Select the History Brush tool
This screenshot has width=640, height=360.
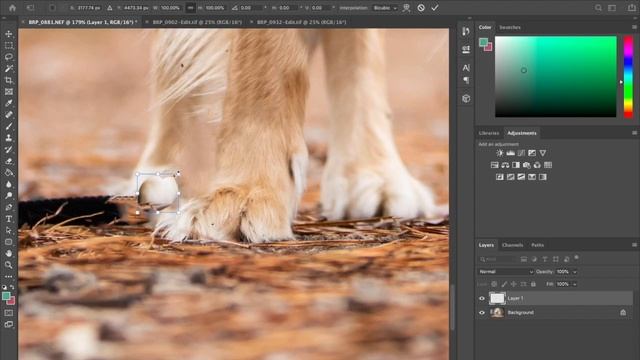pos(9,149)
